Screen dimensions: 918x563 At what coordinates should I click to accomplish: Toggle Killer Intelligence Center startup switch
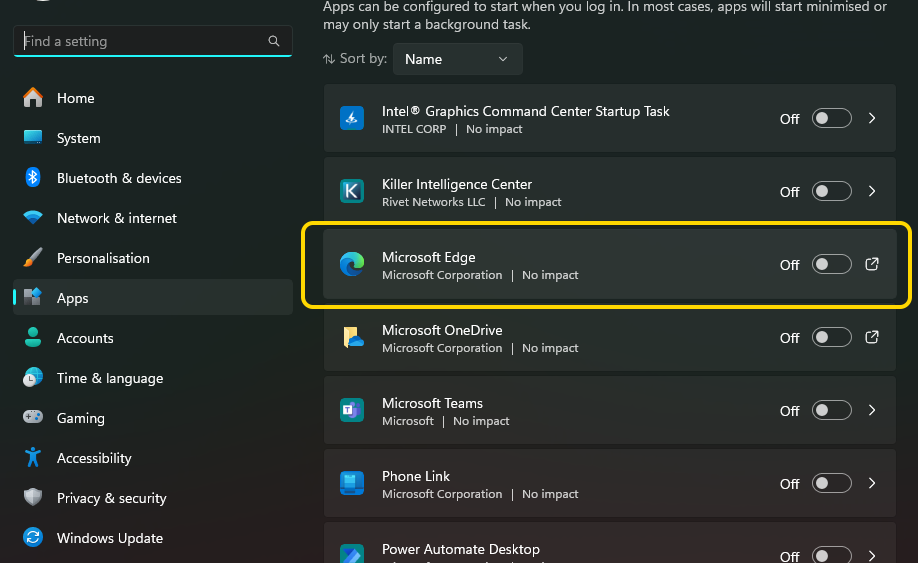(831, 191)
